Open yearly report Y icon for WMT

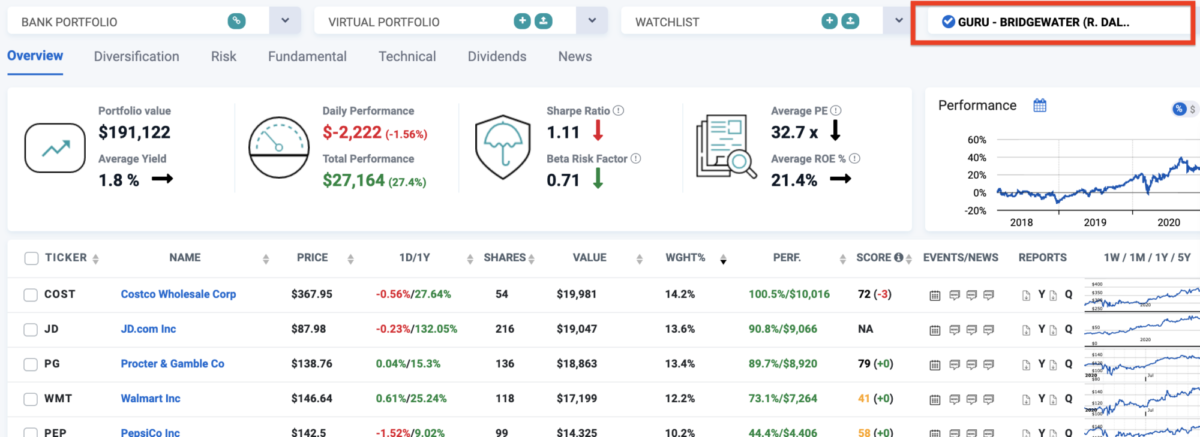pos(1041,399)
